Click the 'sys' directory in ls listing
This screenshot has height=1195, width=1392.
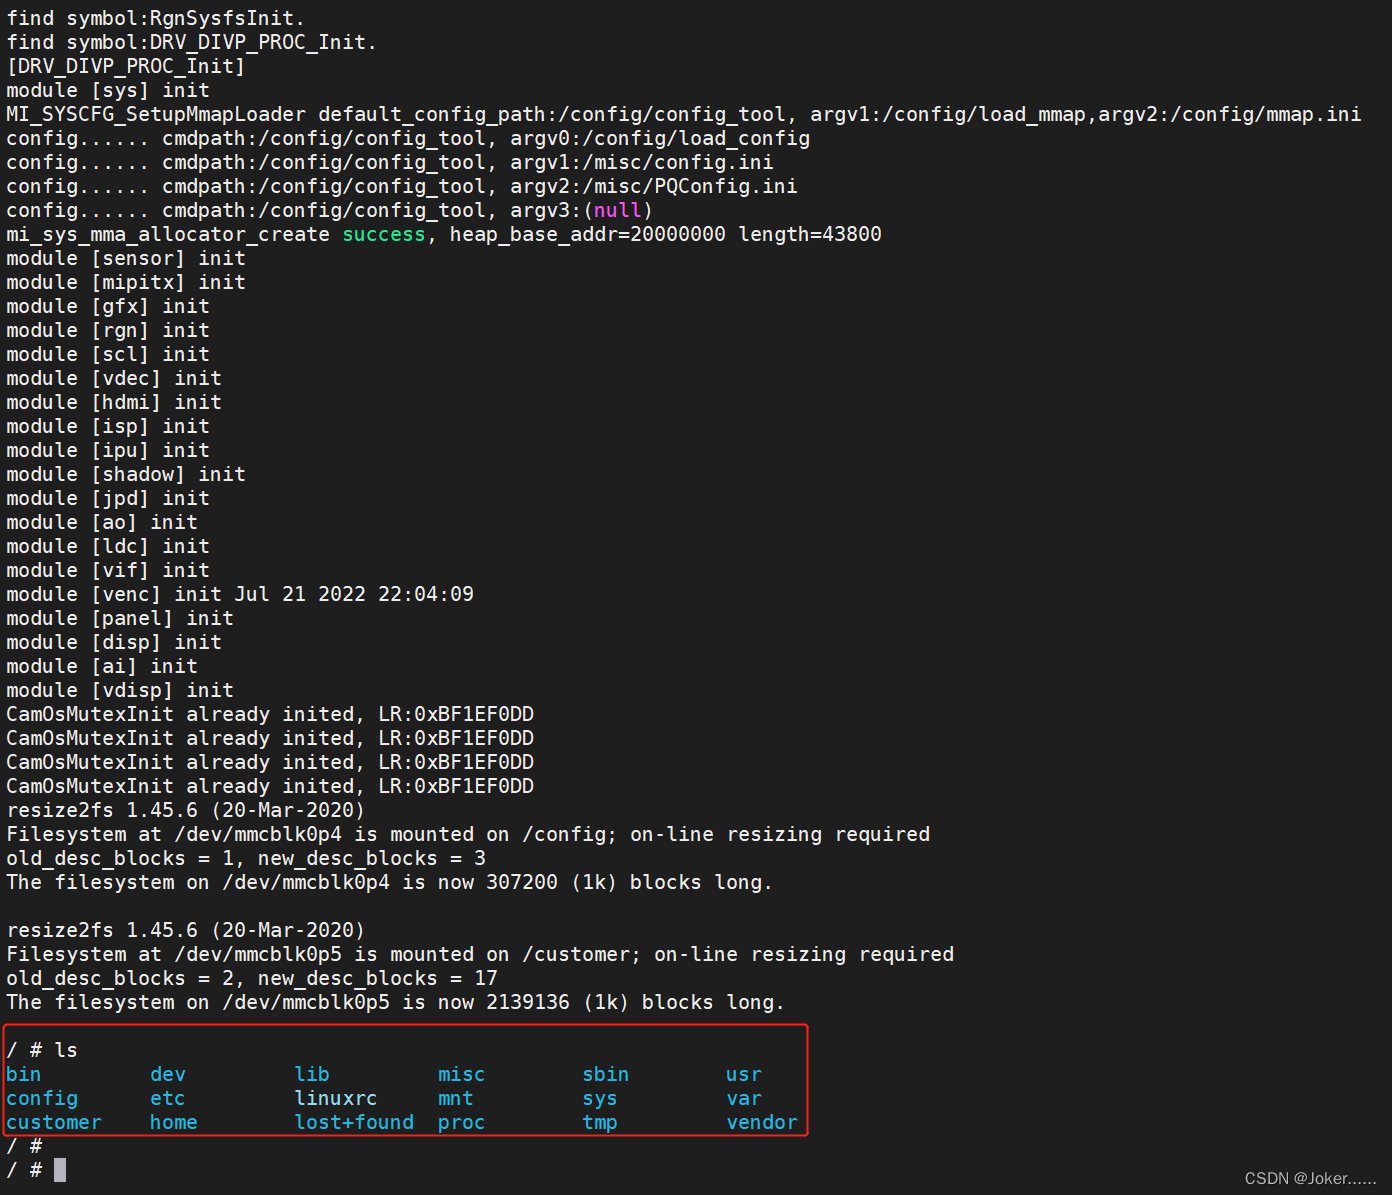coord(600,1098)
